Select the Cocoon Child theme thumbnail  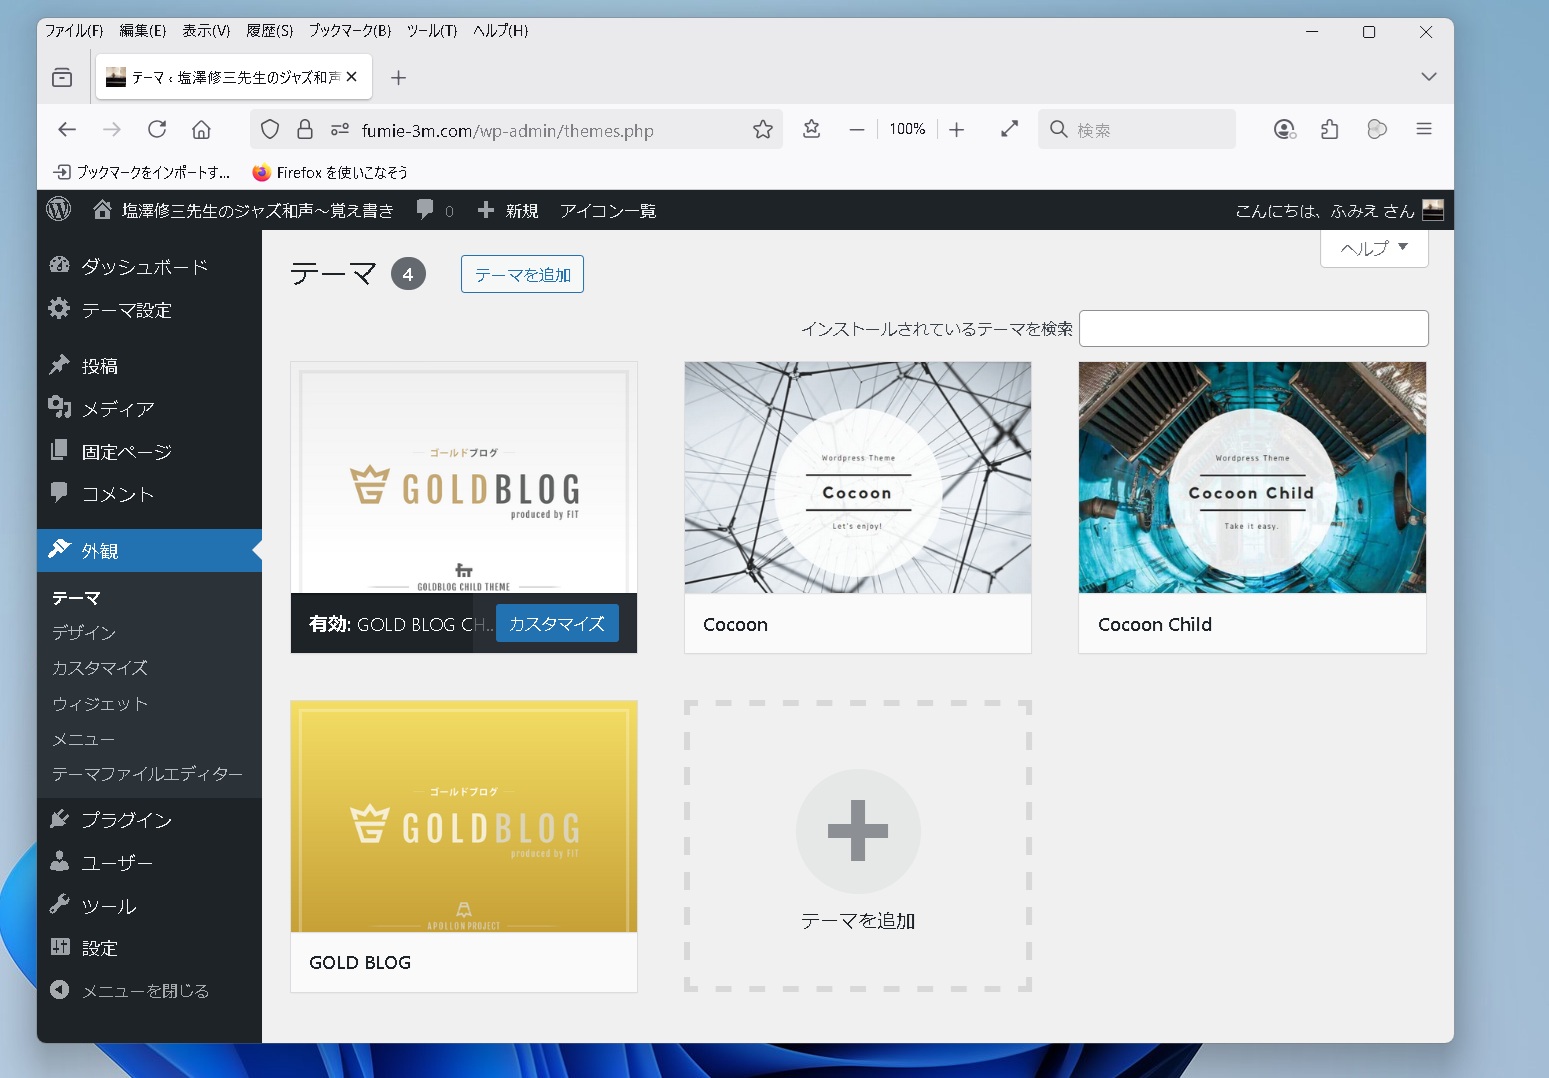1252,478
